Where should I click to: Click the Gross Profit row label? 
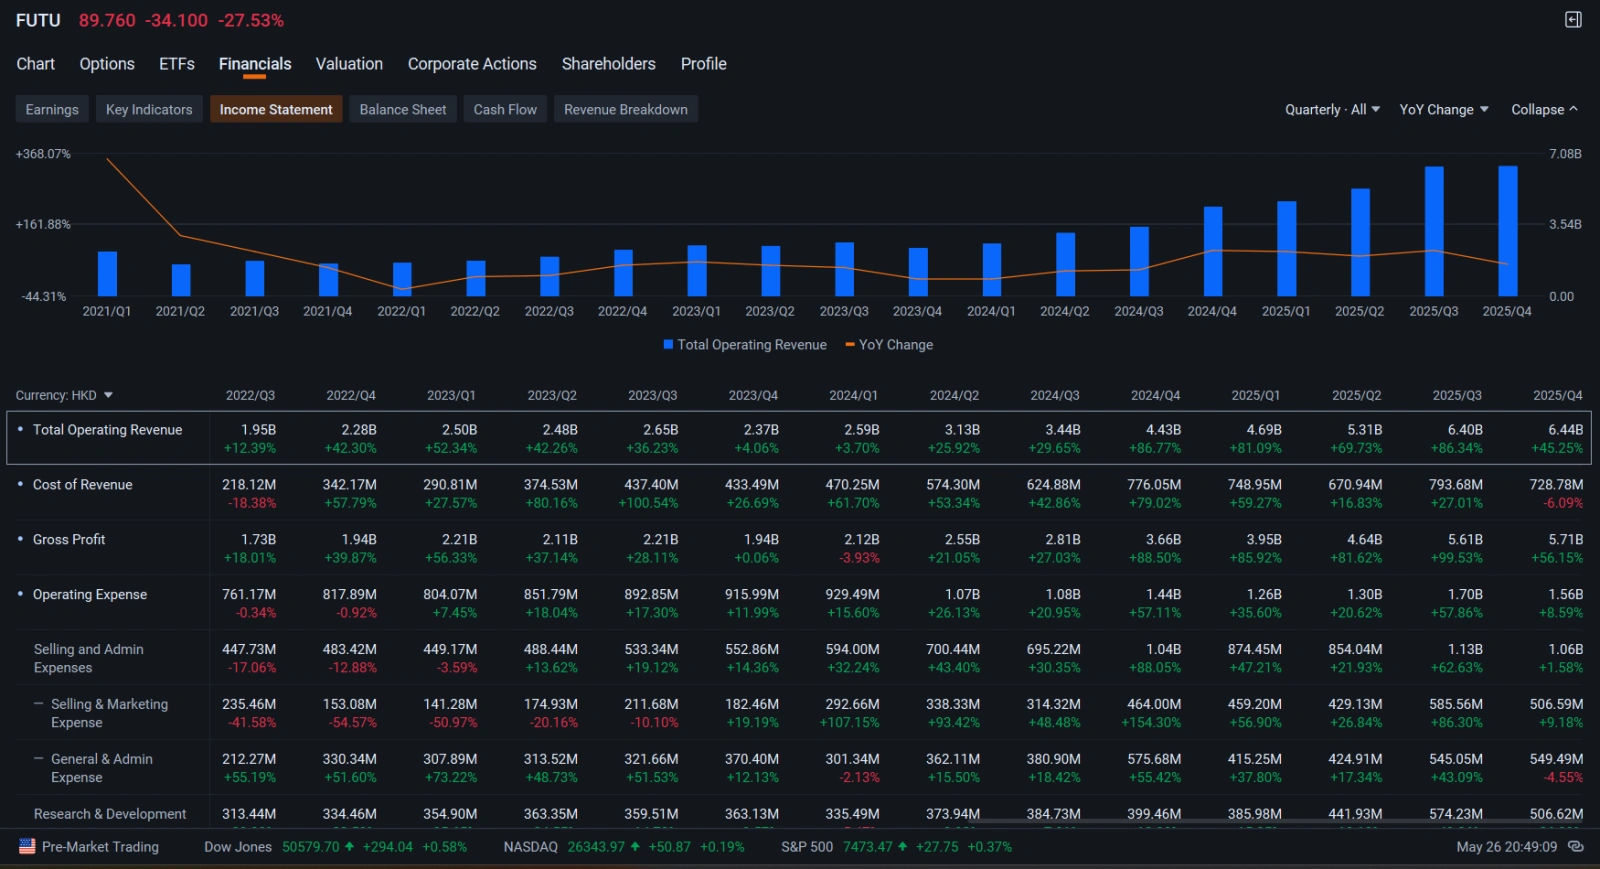69,539
